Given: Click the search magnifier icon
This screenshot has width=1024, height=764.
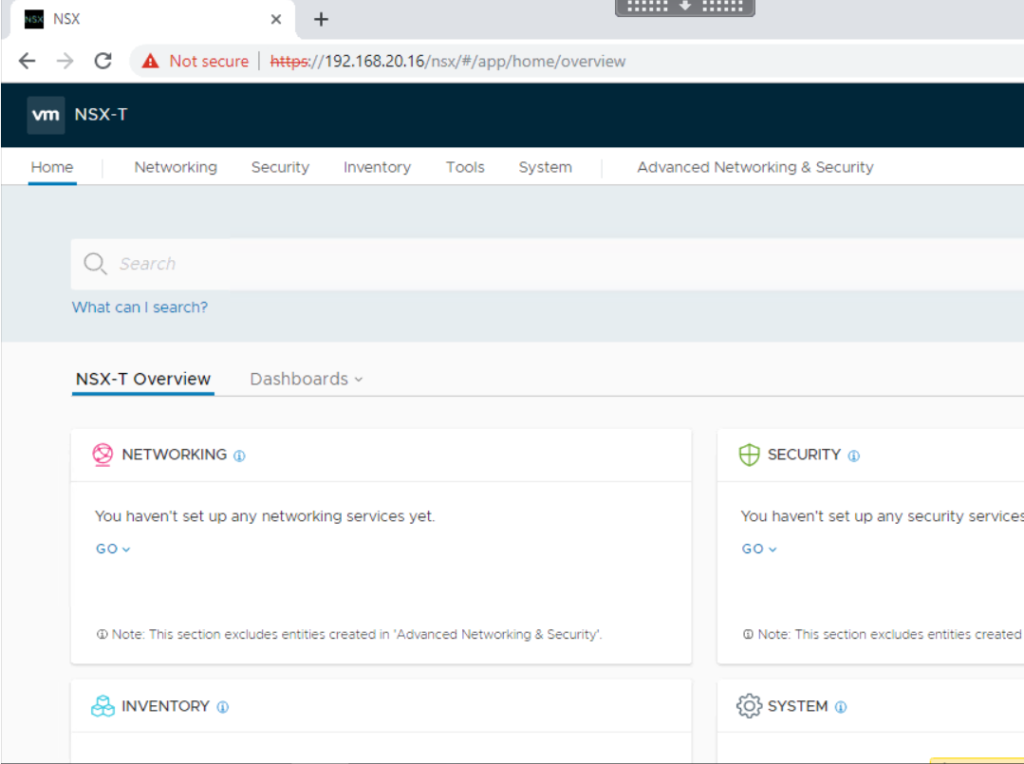Looking at the screenshot, I should [x=95, y=264].
